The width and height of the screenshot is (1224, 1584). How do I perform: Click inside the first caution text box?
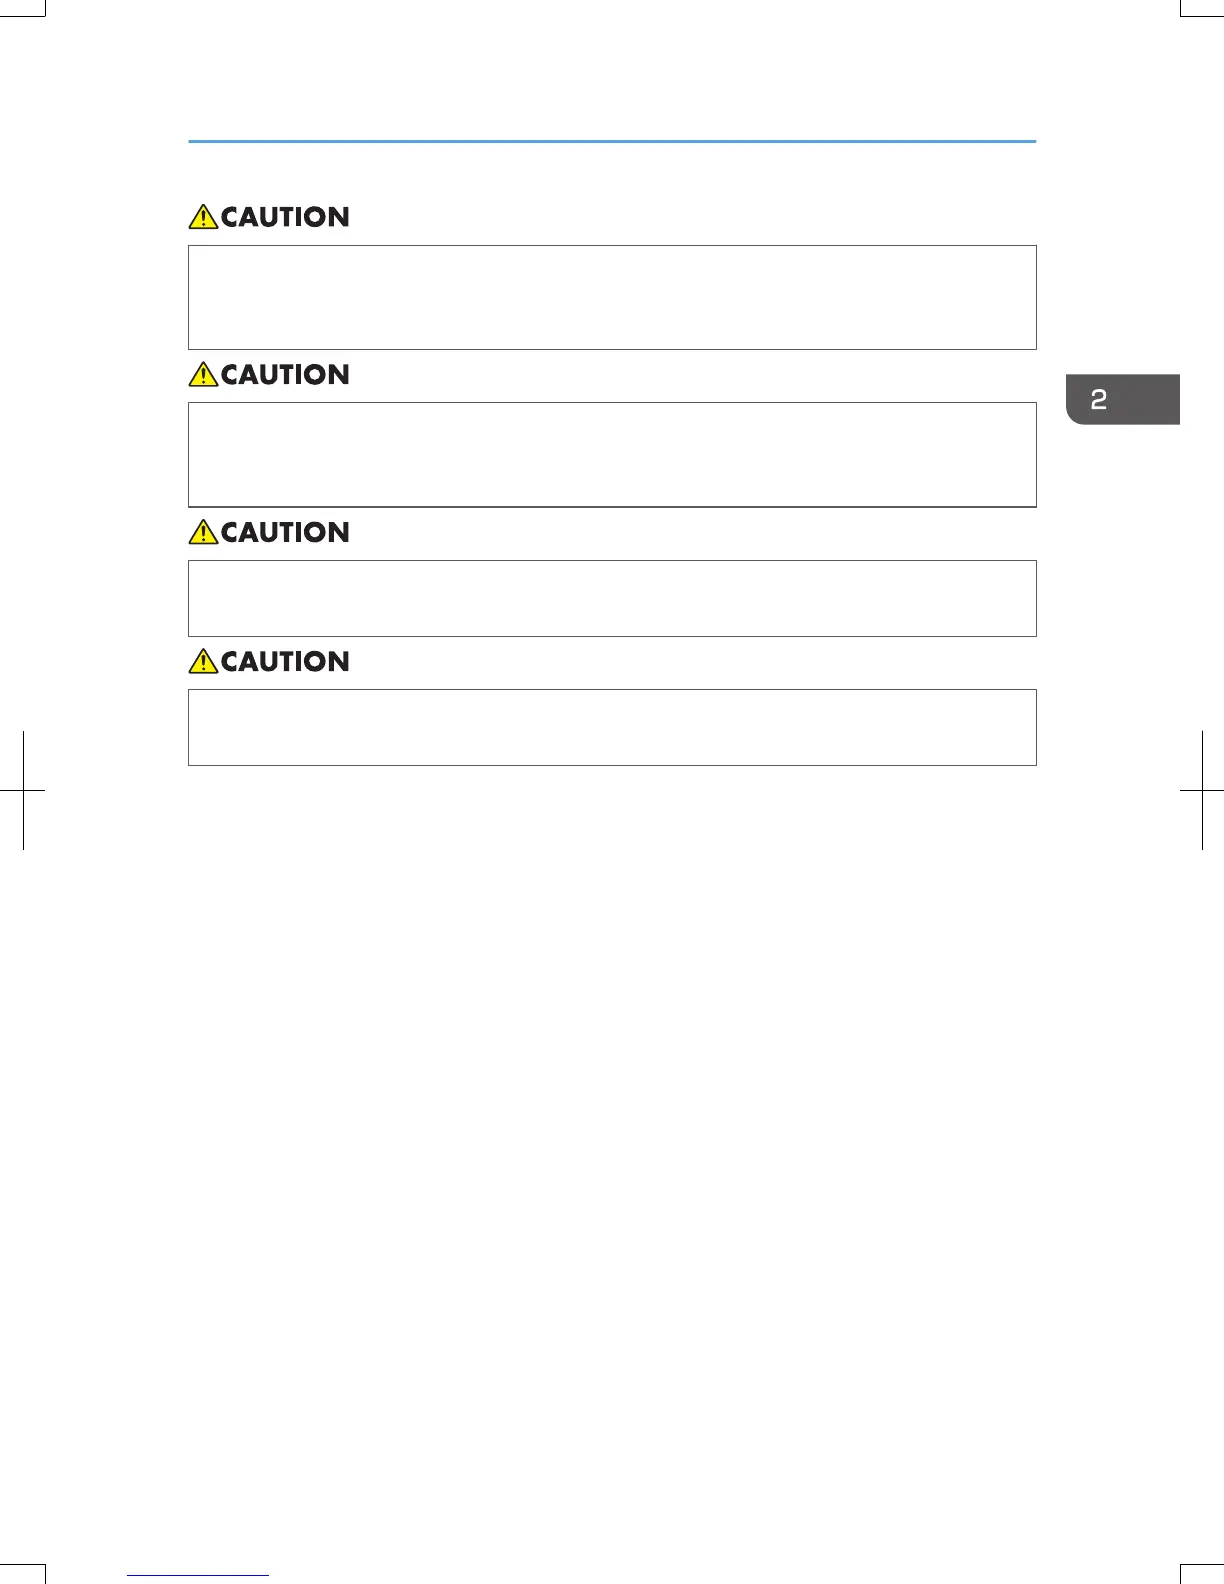tap(612, 297)
